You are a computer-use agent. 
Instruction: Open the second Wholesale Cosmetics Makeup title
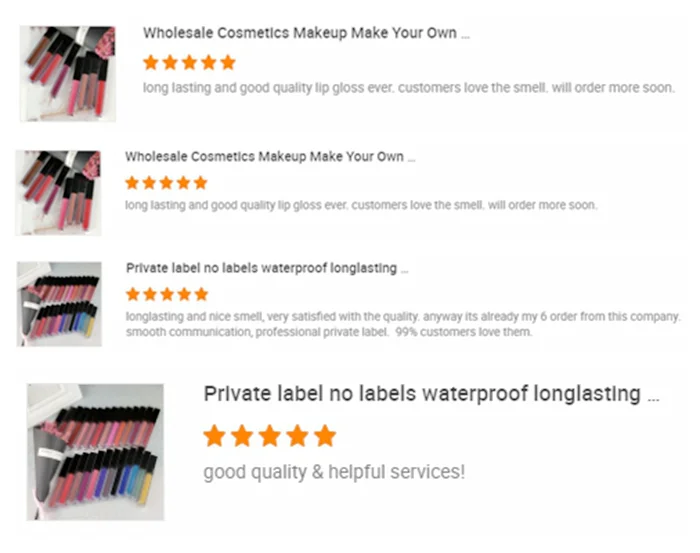tap(270, 157)
